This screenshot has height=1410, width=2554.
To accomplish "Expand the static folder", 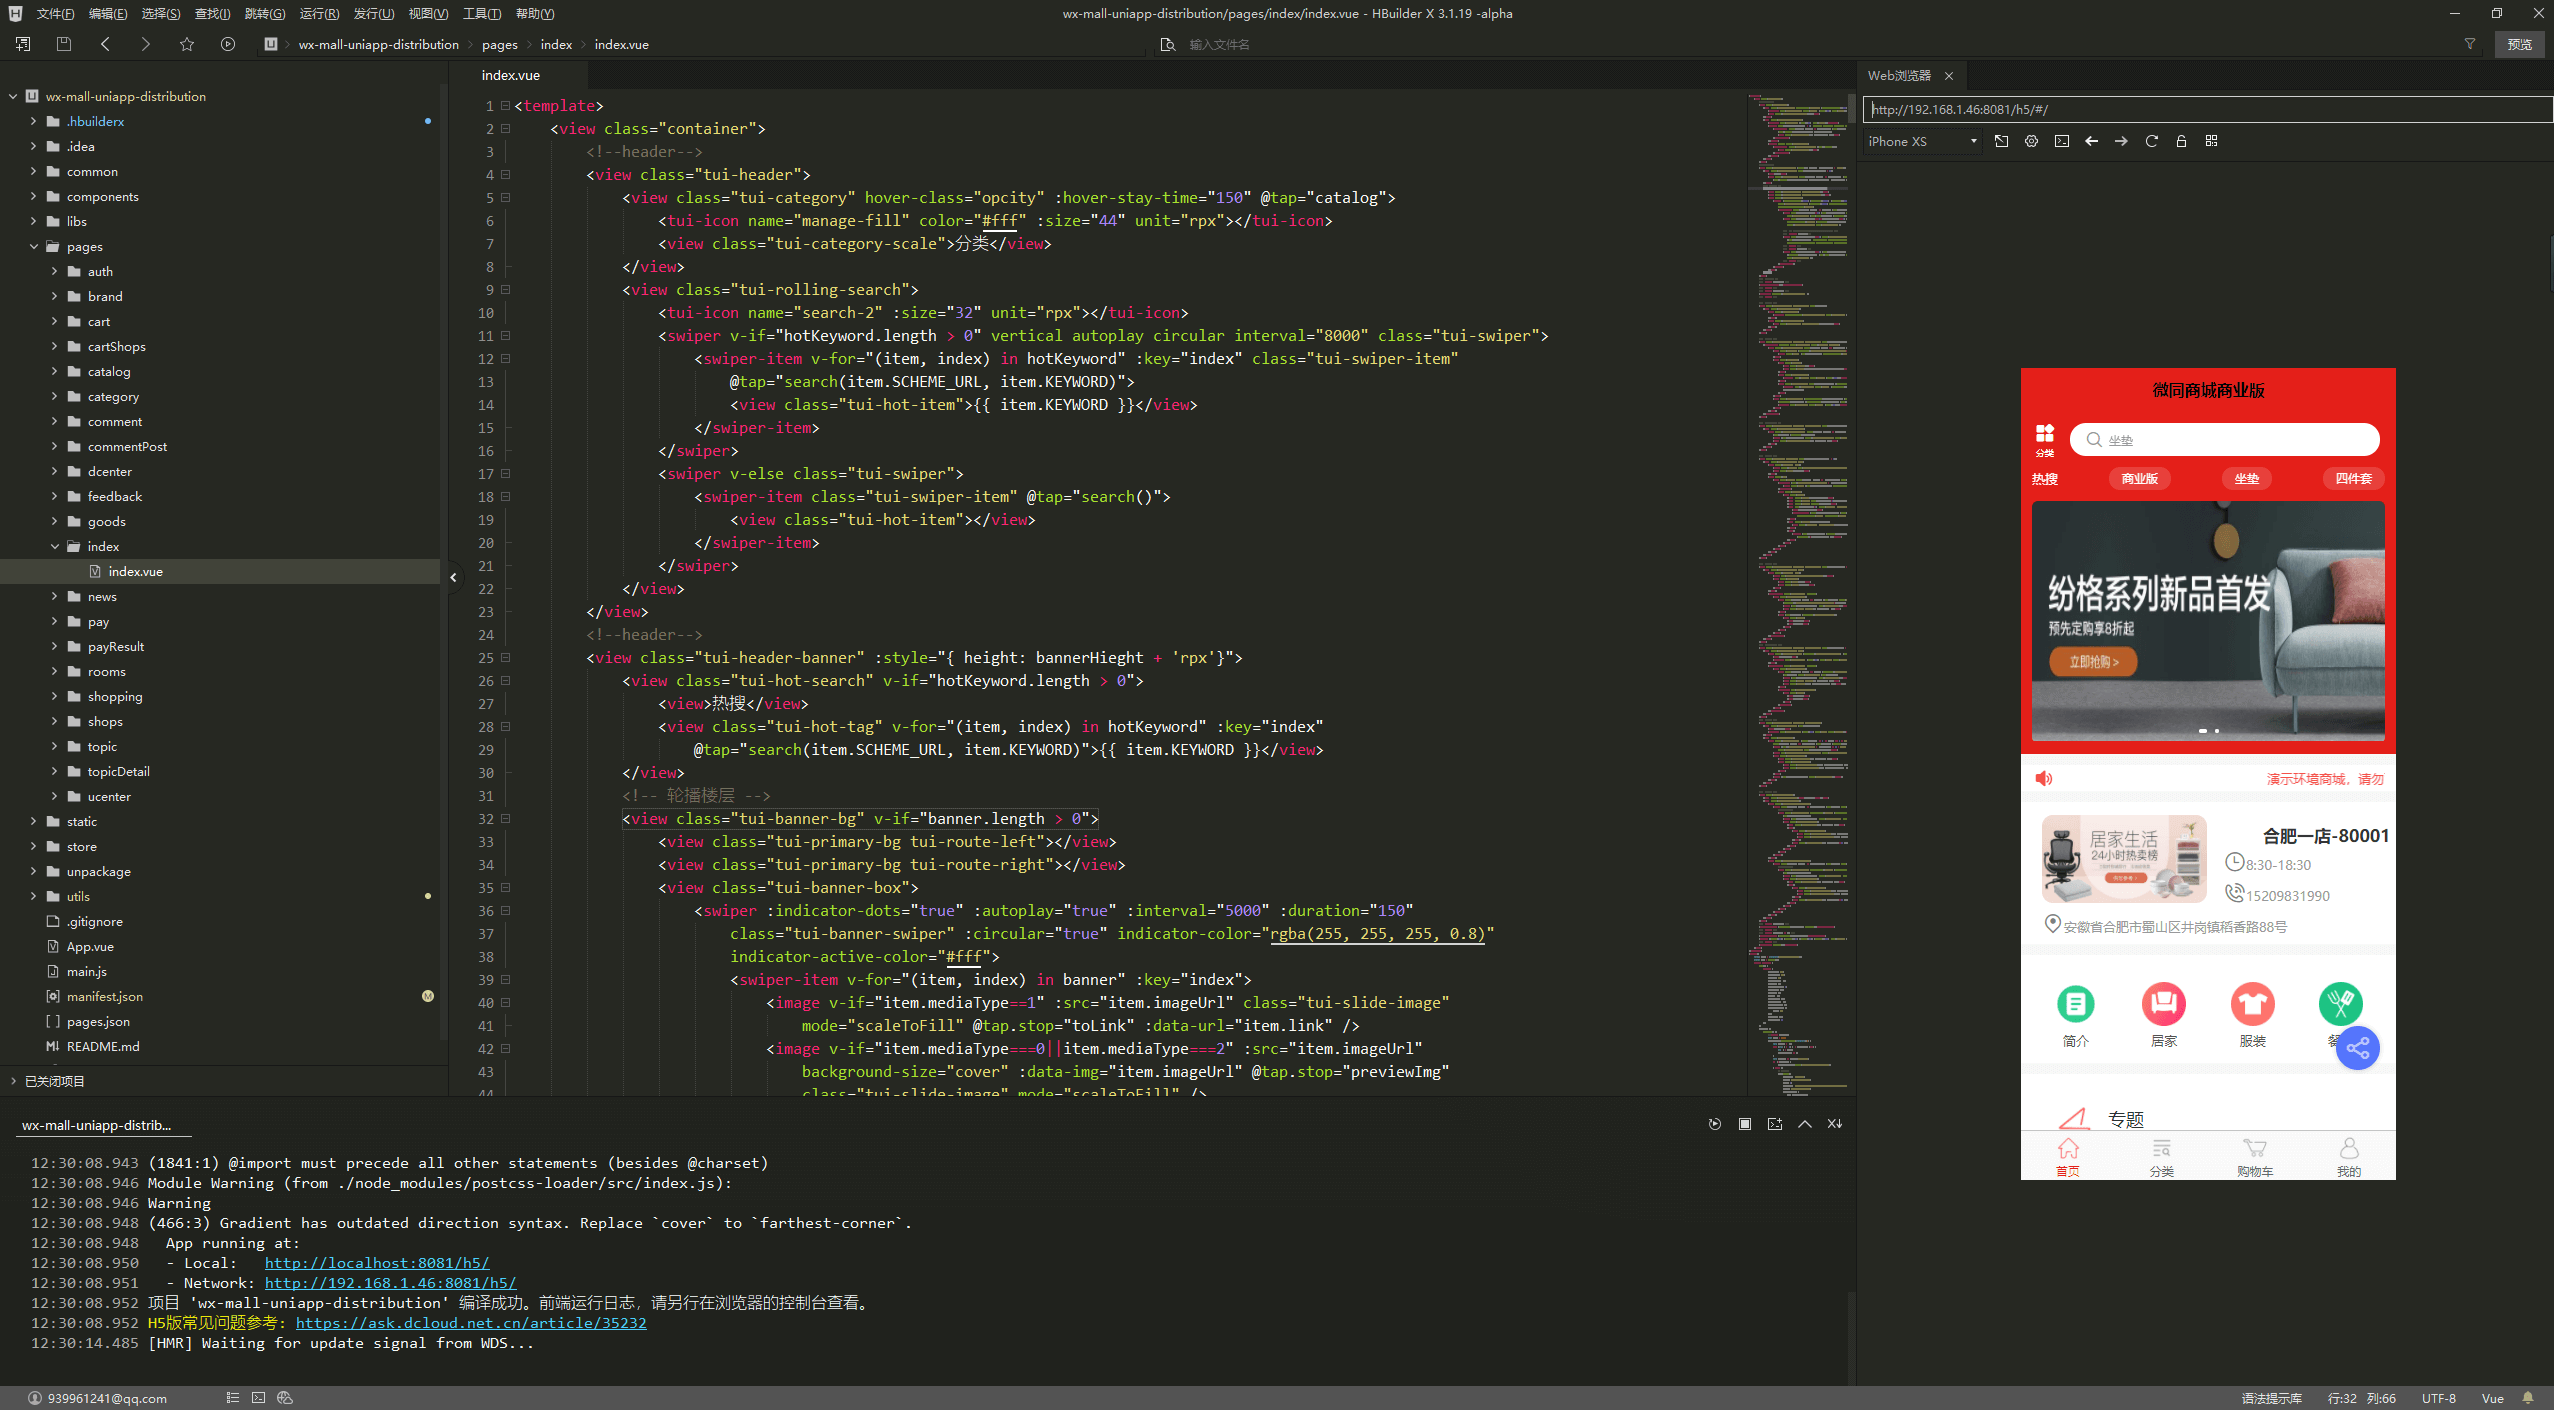I will [33, 822].
